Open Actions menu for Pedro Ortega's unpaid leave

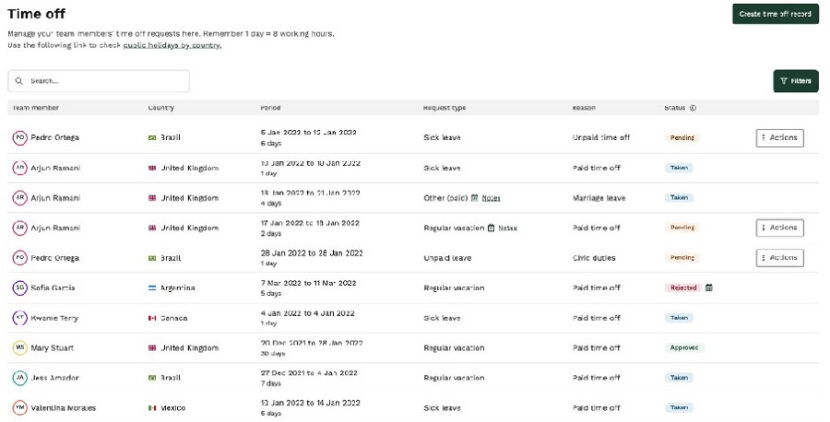click(779, 258)
